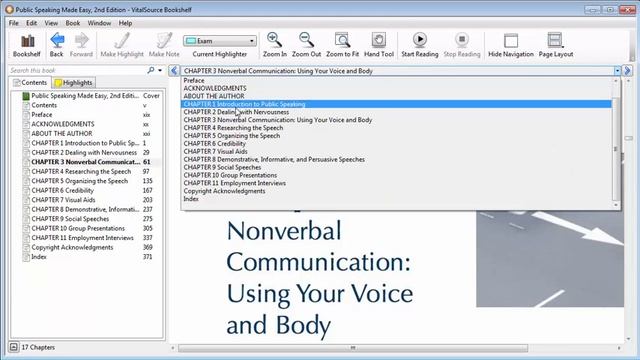This screenshot has height=360, width=640.
Task: Click the road arrow chapter image
Action: click(550, 259)
